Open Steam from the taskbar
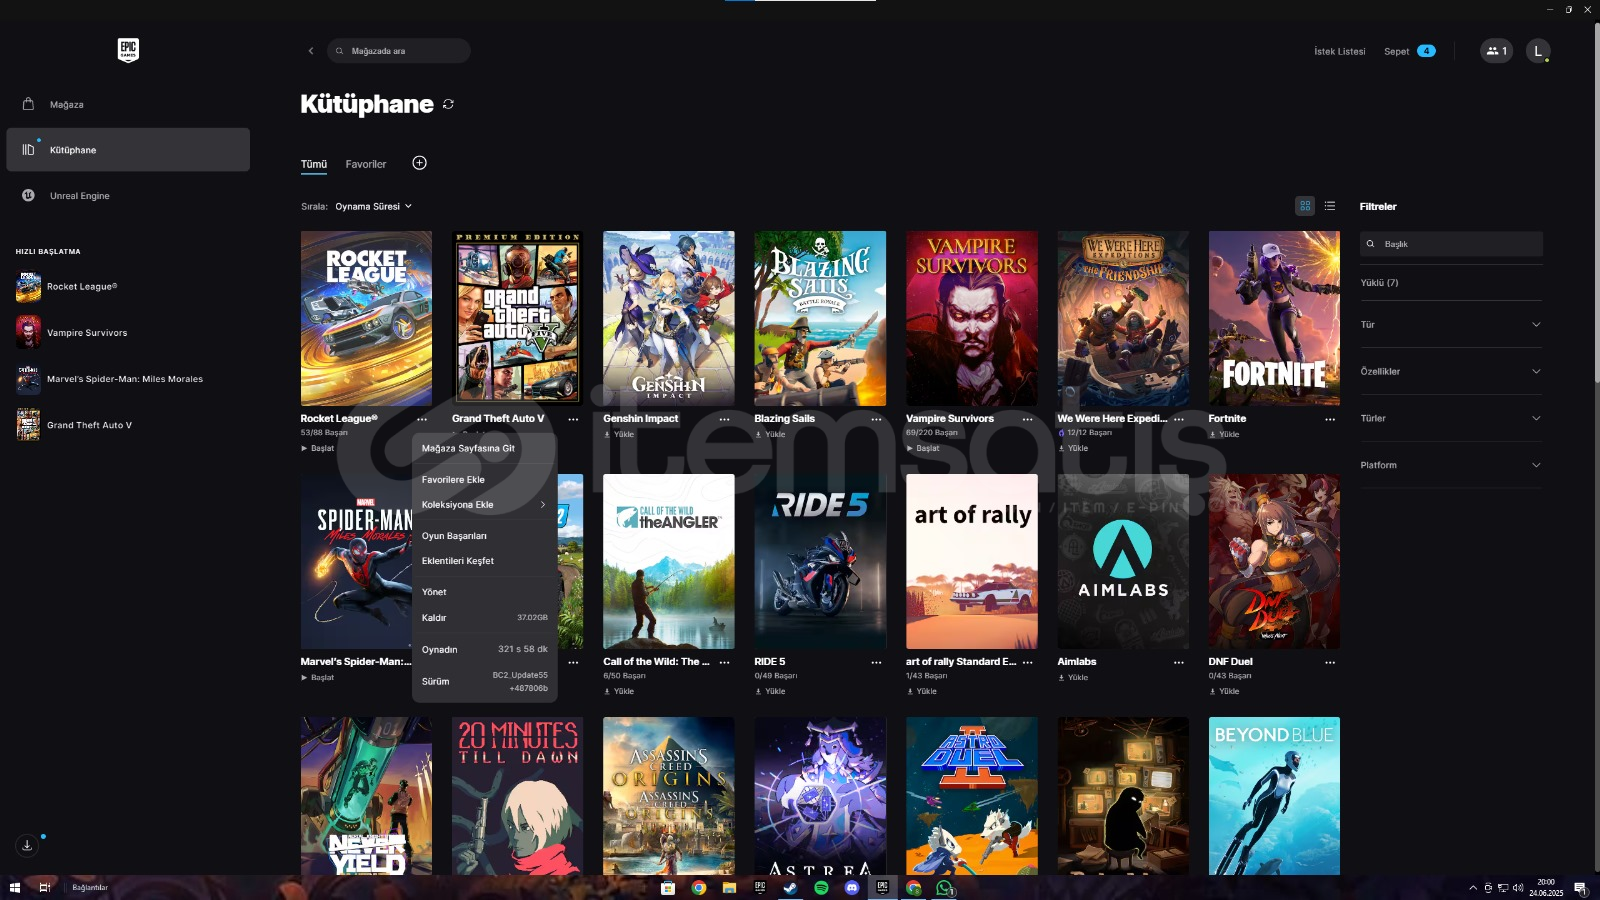Viewport: 1600px width, 900px height. pyautogui.click(x=790, y=887)
